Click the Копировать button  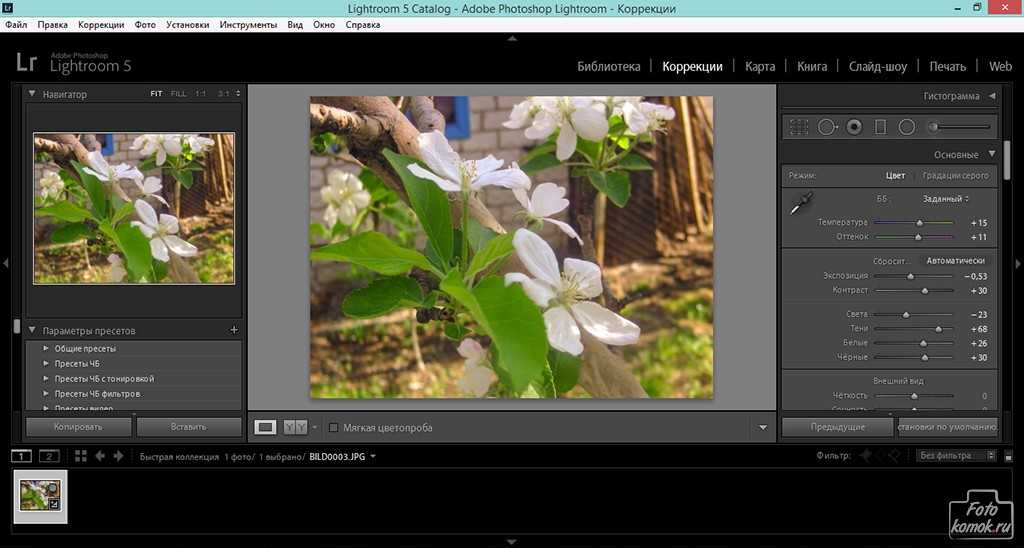tap(78, 427)
